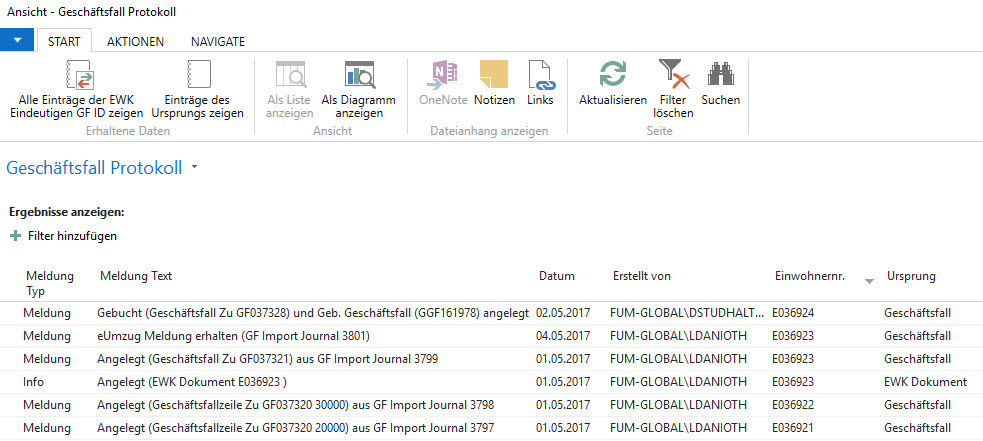Open Einträge des Ursprungs zeigen
The width and height of the screenshot is (983, 441).
coord(197,89)
